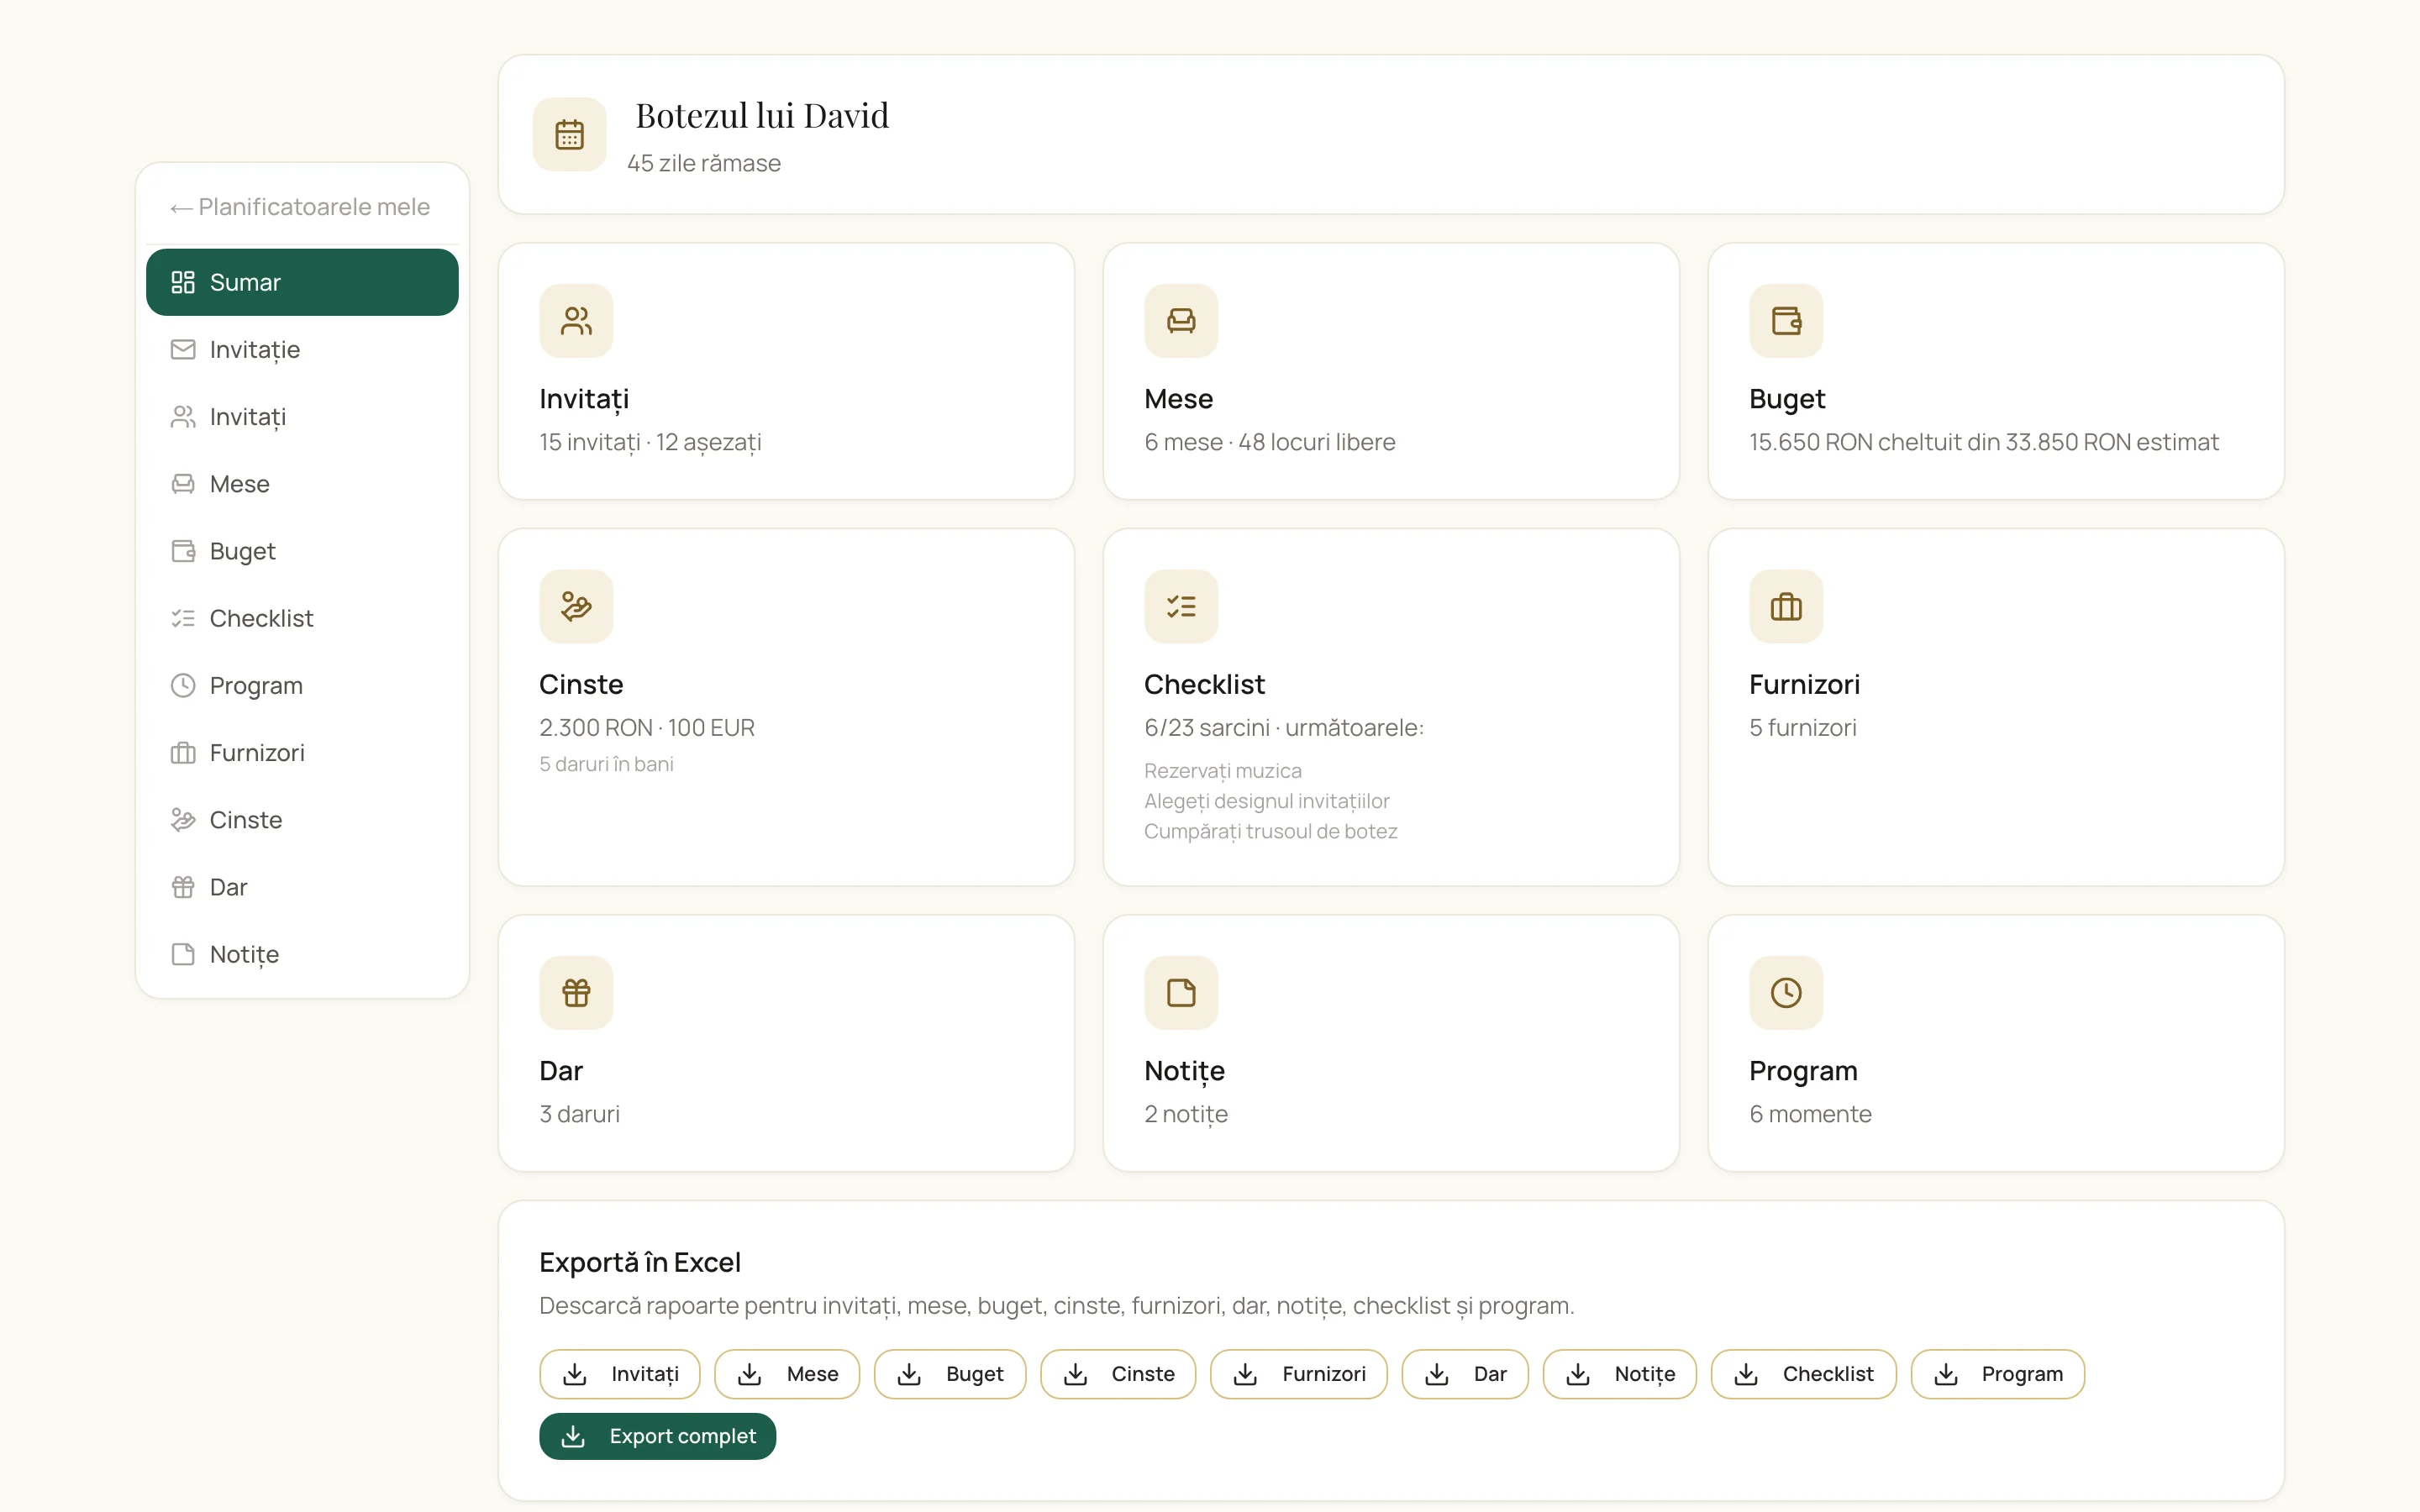
Task: Click '5 daruri în bani' text
Action: pos(606,764)
